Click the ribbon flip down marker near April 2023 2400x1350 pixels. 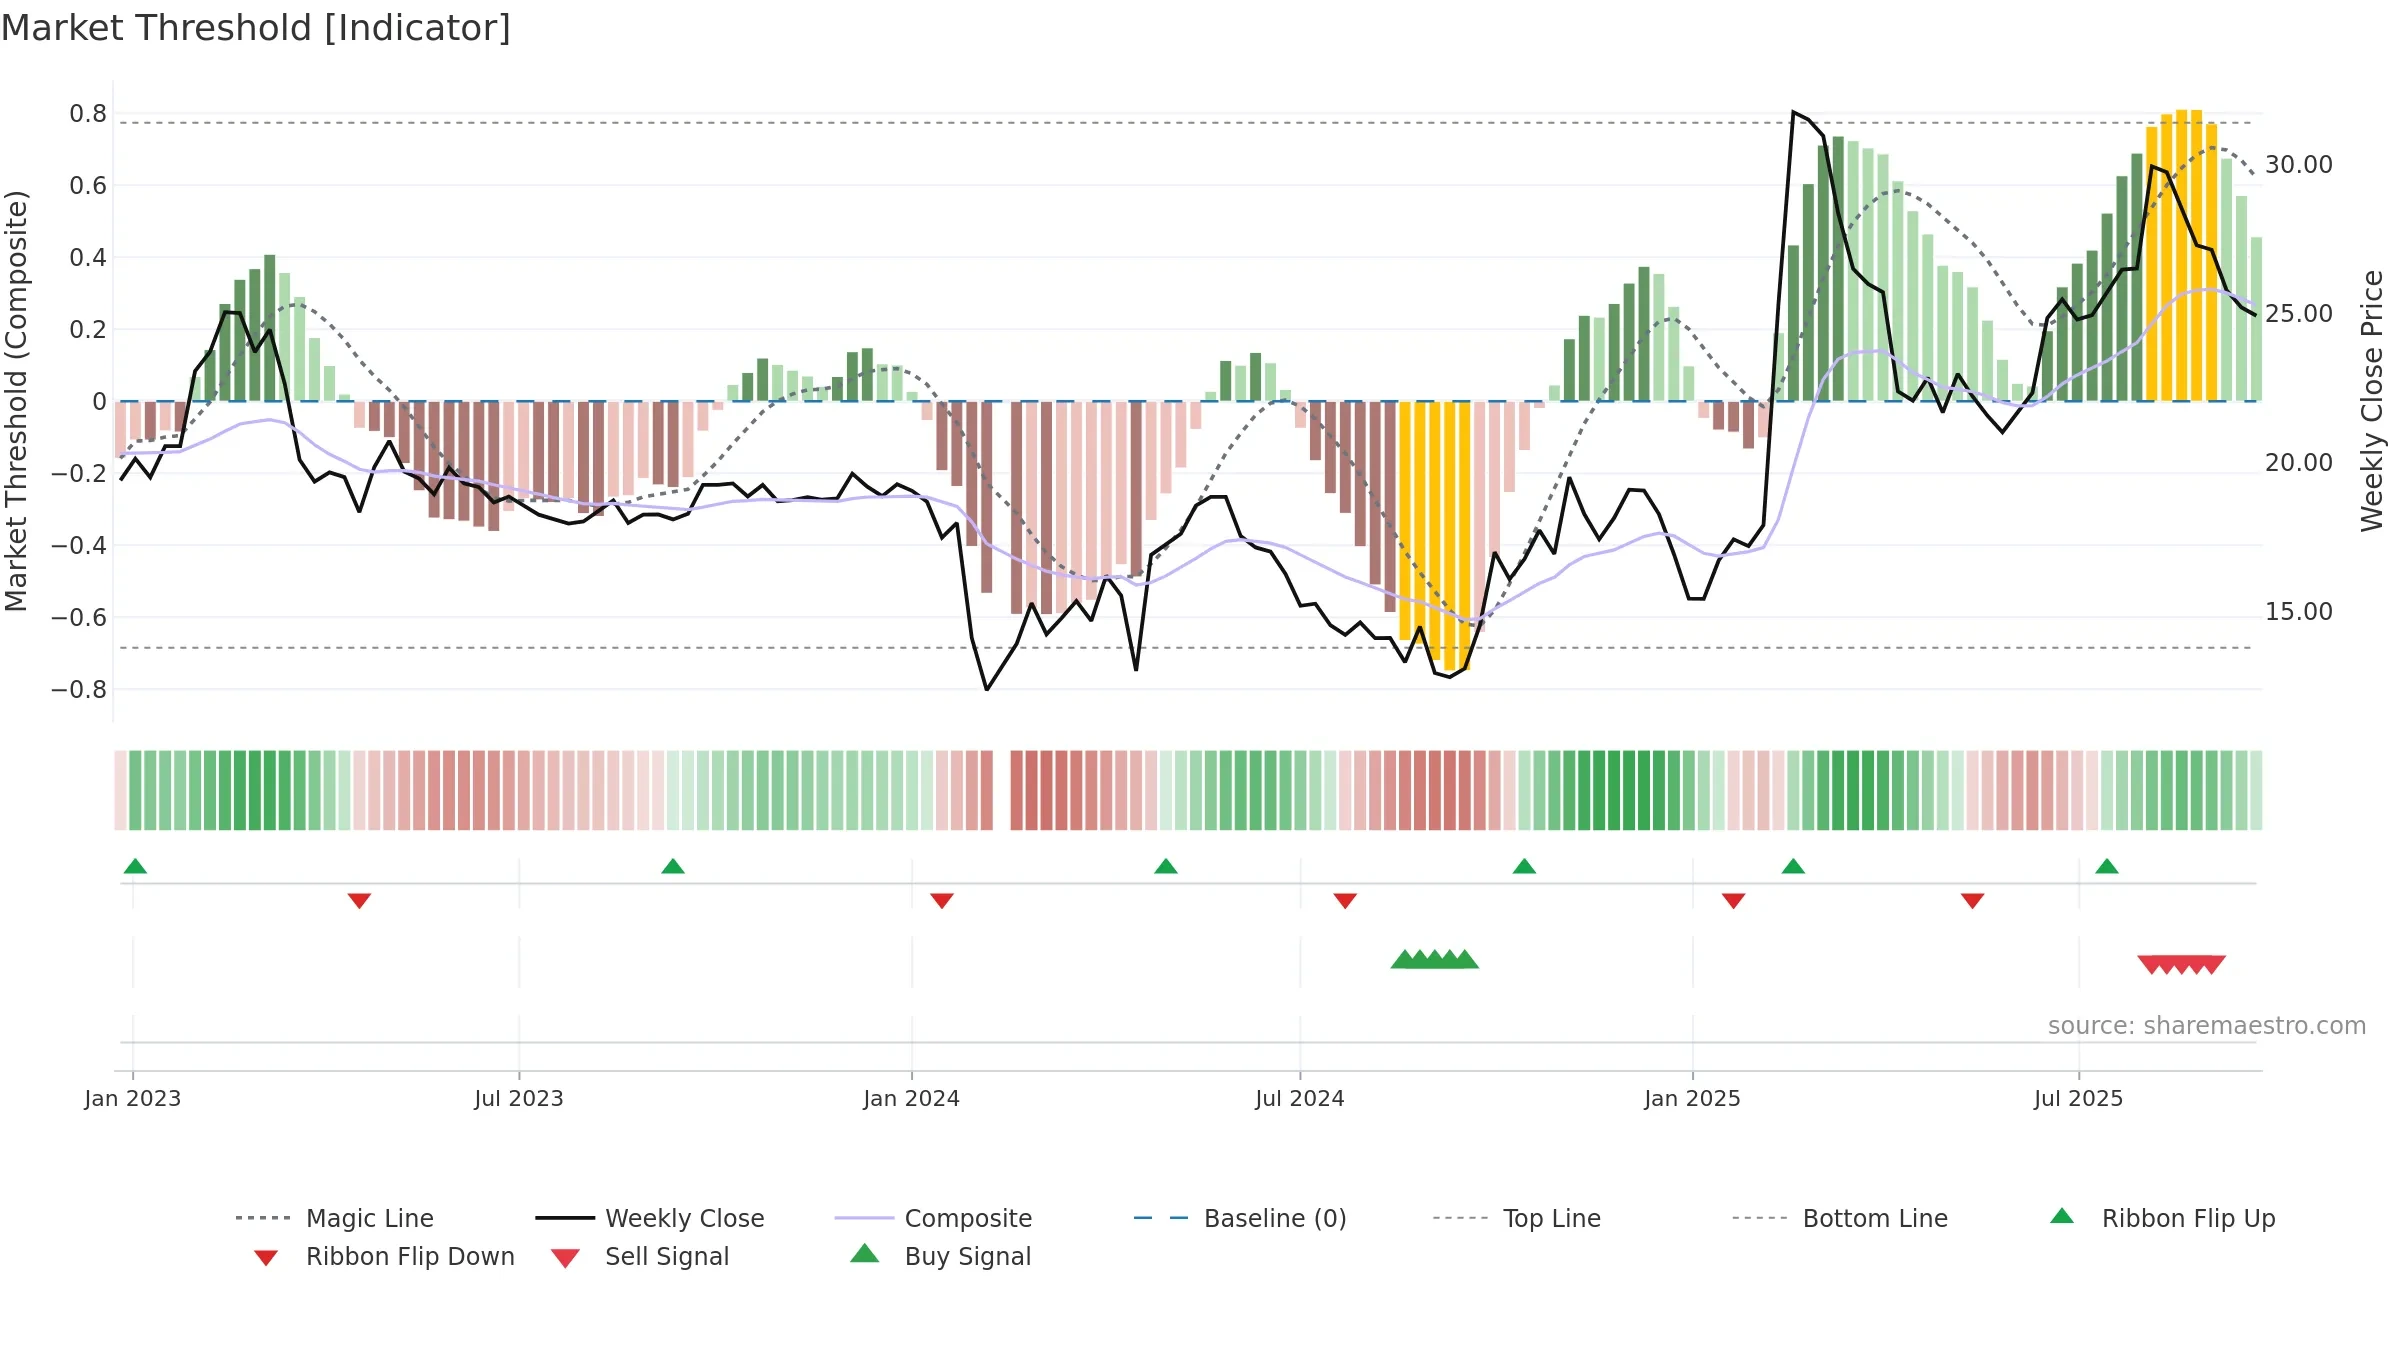coord(359,901)
